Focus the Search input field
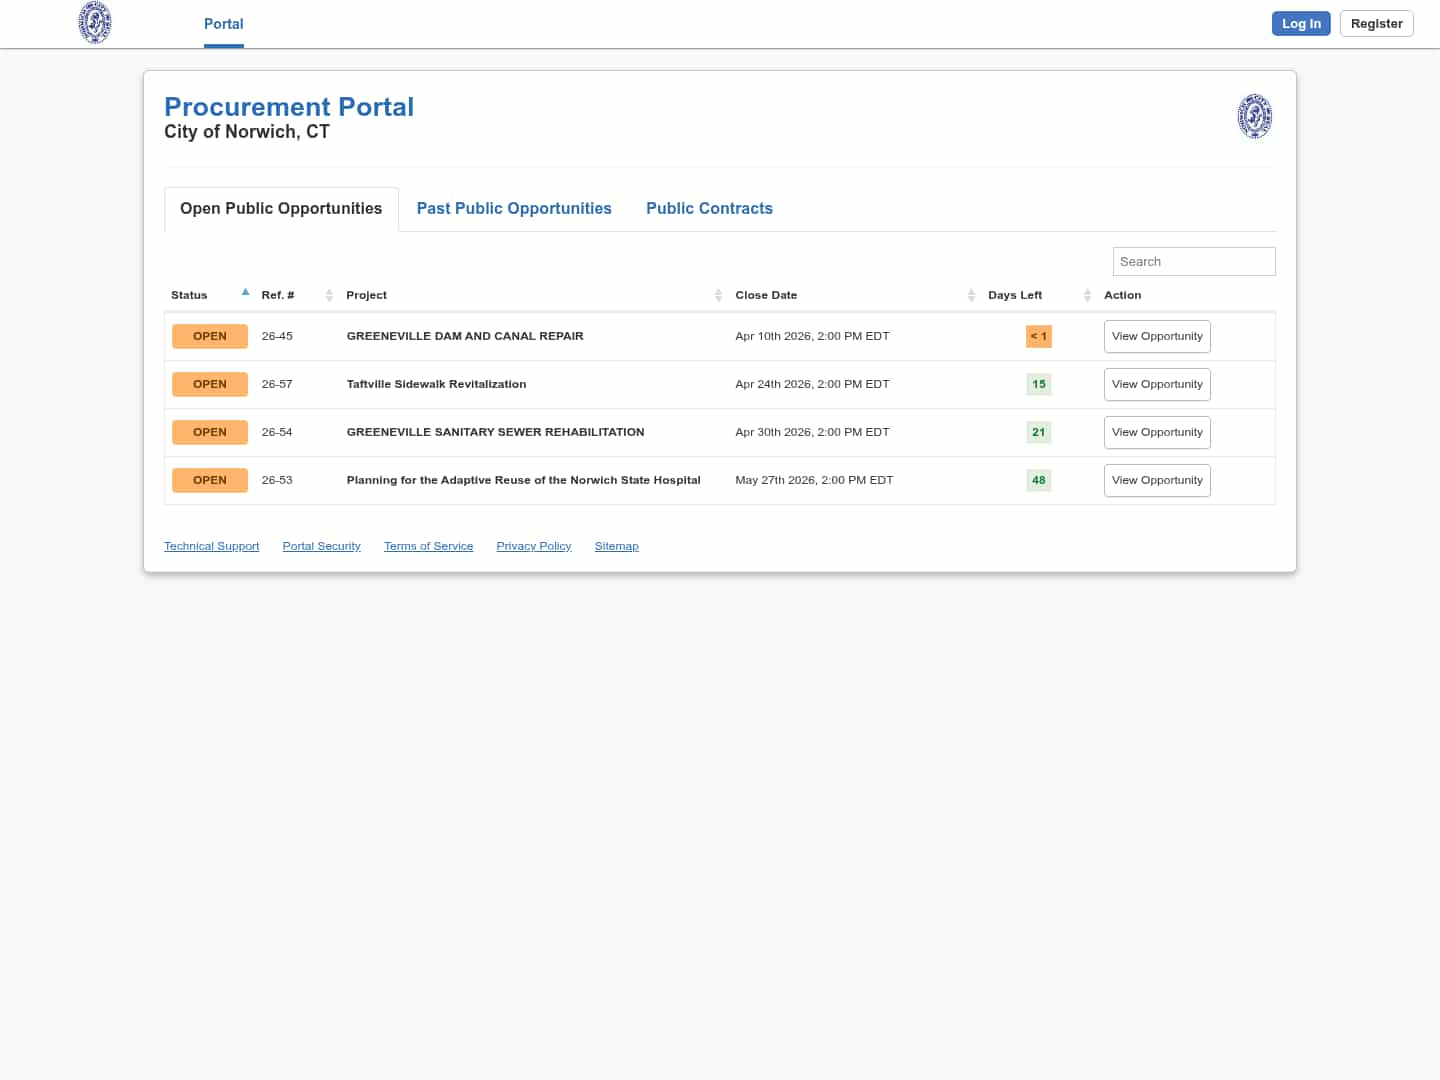 click(x=1194, y=261)
